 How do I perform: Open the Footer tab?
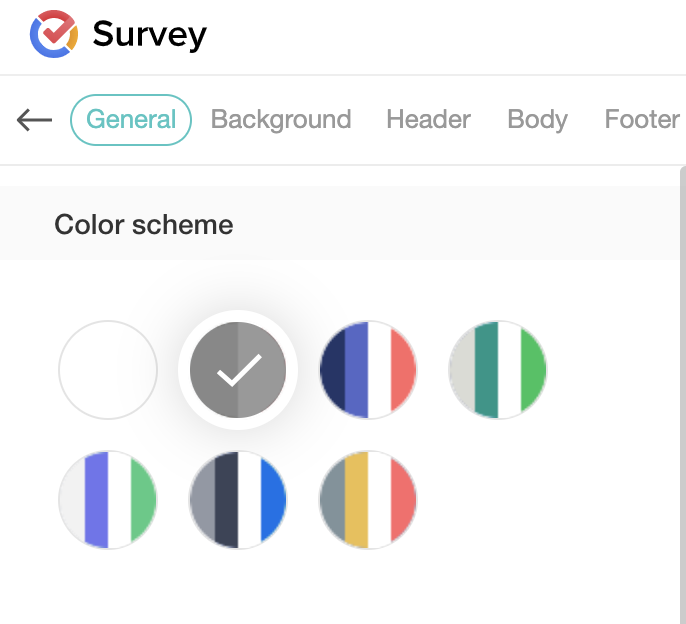coord(642,120)
